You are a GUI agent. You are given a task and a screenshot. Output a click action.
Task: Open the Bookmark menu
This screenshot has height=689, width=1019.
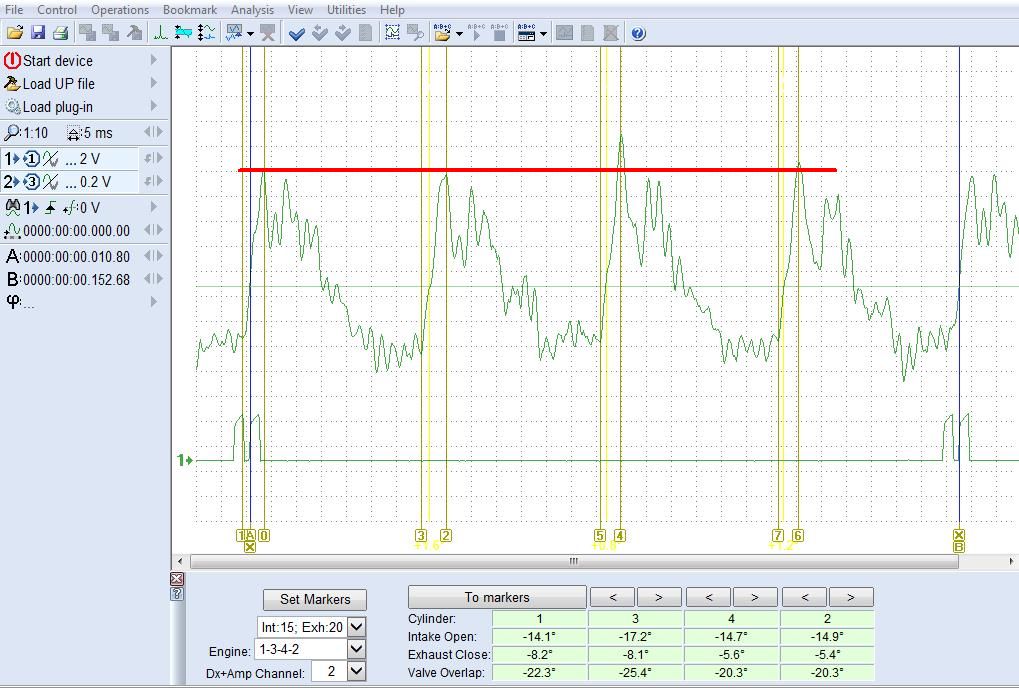coord(189,9)
